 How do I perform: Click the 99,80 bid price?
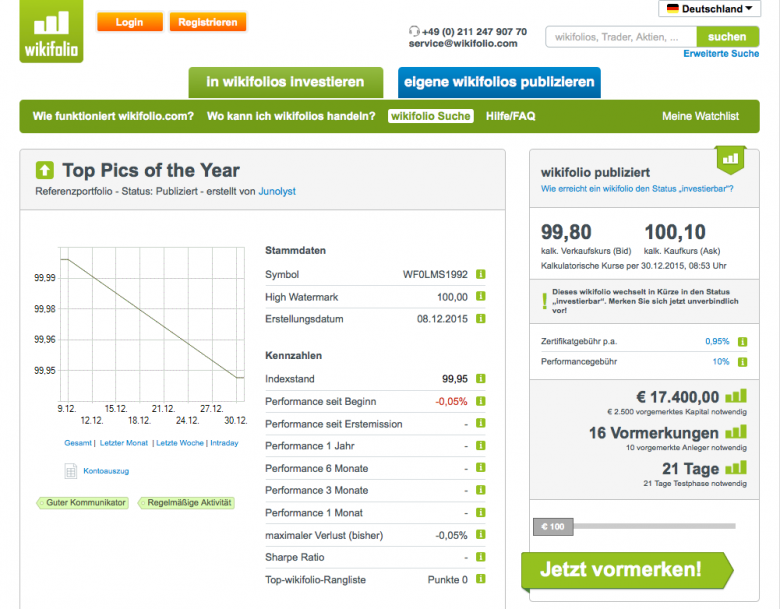pos(566,232)
